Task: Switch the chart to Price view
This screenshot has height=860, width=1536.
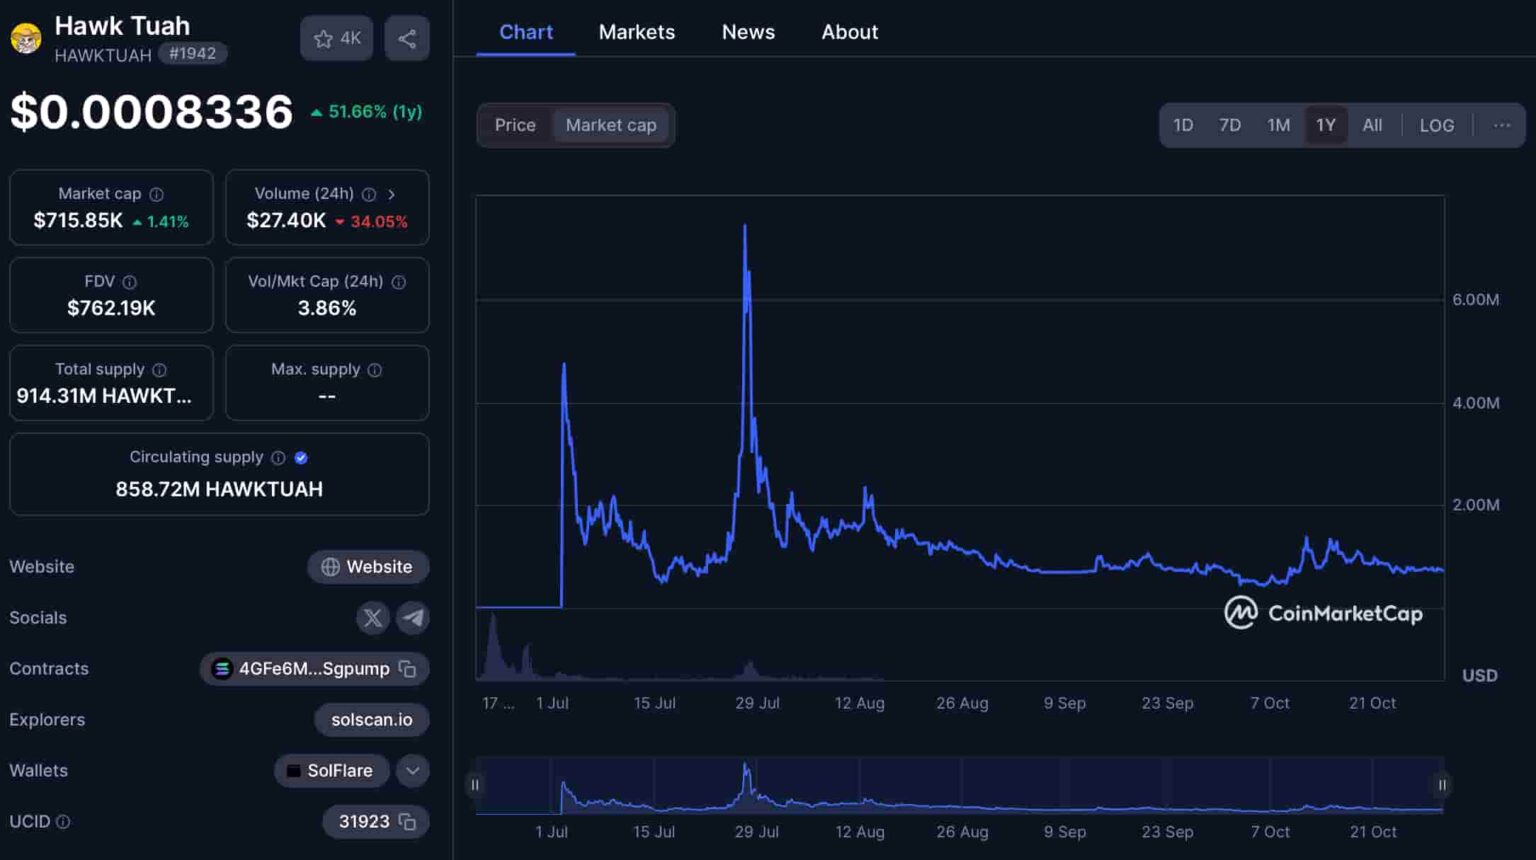Action: click(515, 125)
